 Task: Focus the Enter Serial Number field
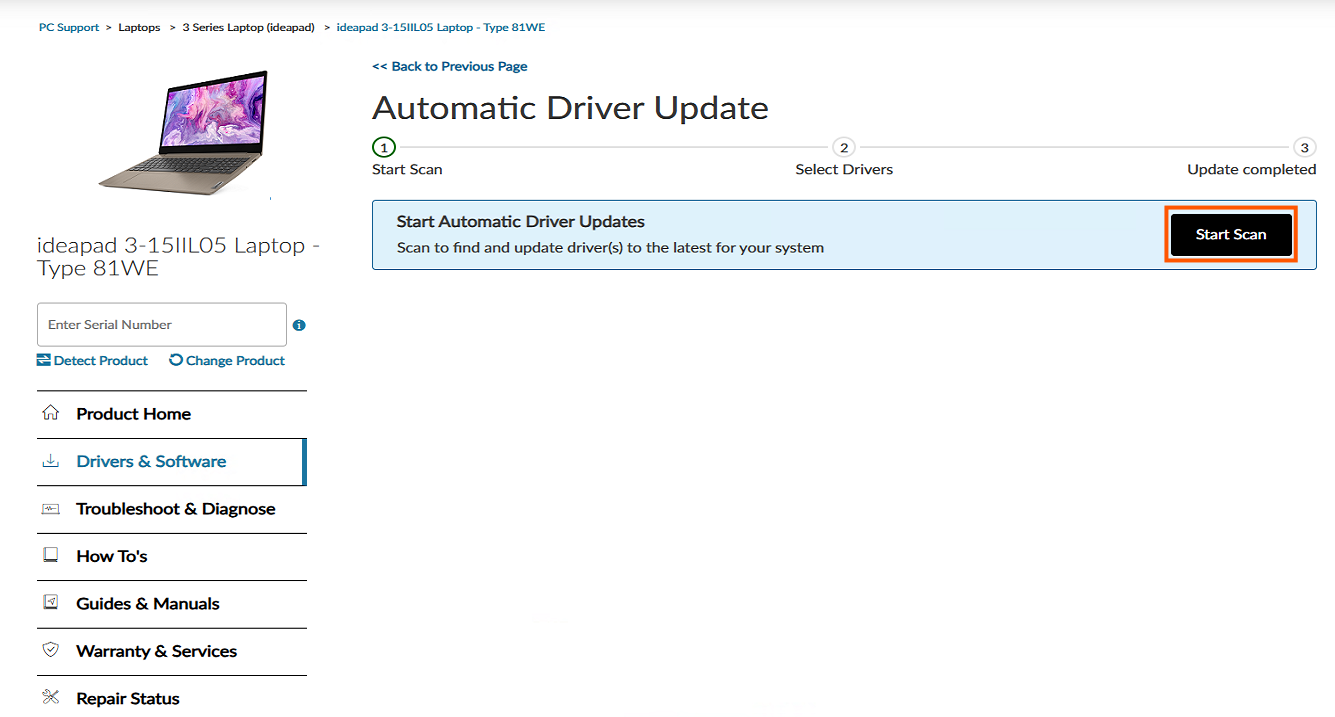coord(162,325)
